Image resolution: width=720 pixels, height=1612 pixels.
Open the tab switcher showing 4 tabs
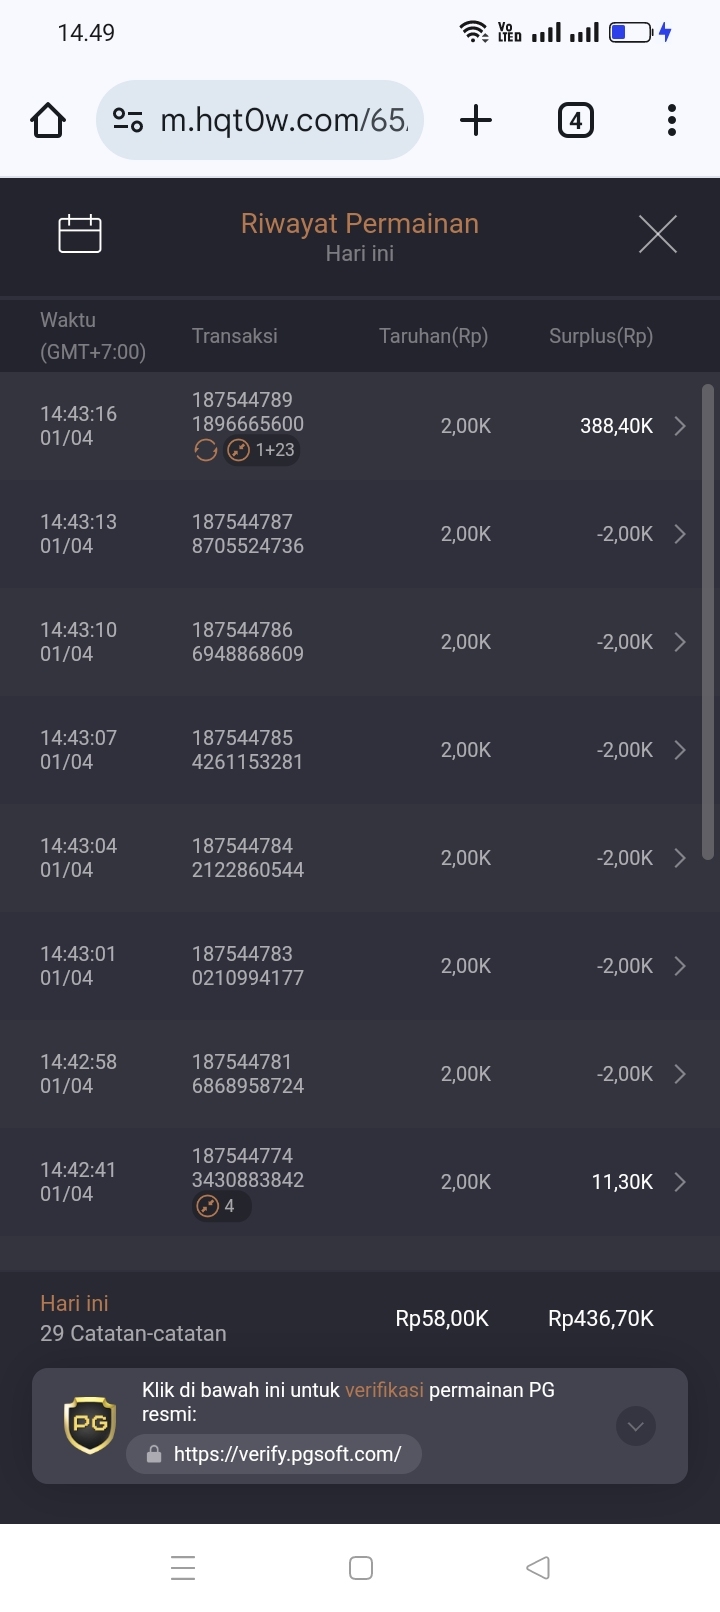pyautogui.click(x=575, y=121)
